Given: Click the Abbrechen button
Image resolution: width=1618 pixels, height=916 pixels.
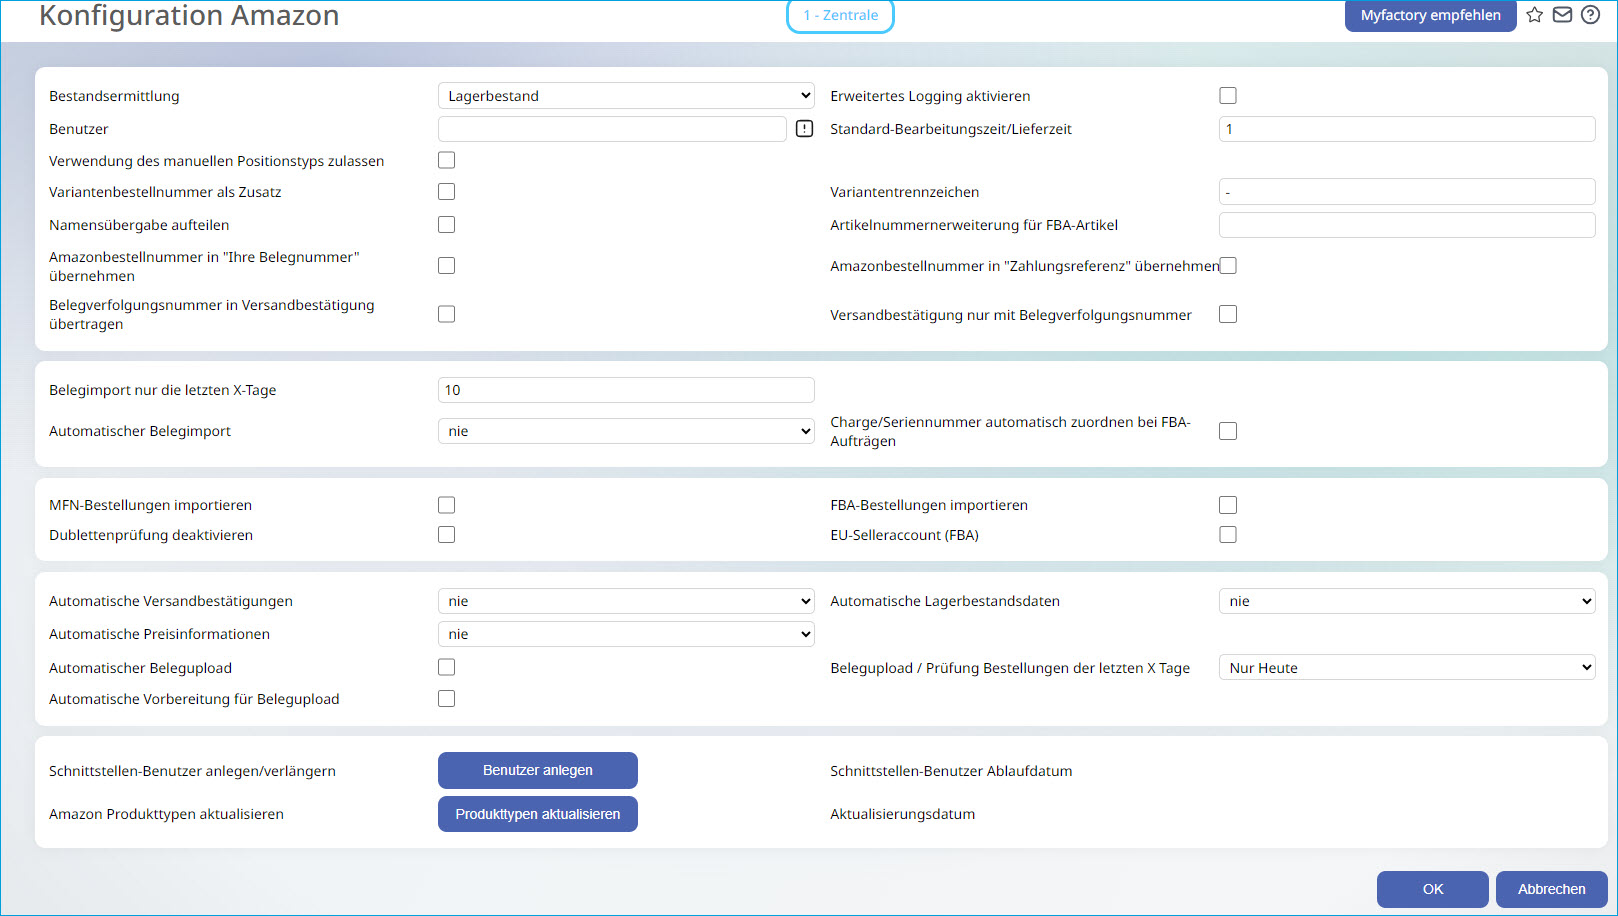Looking at the screenshot, I should point(1552,889).
